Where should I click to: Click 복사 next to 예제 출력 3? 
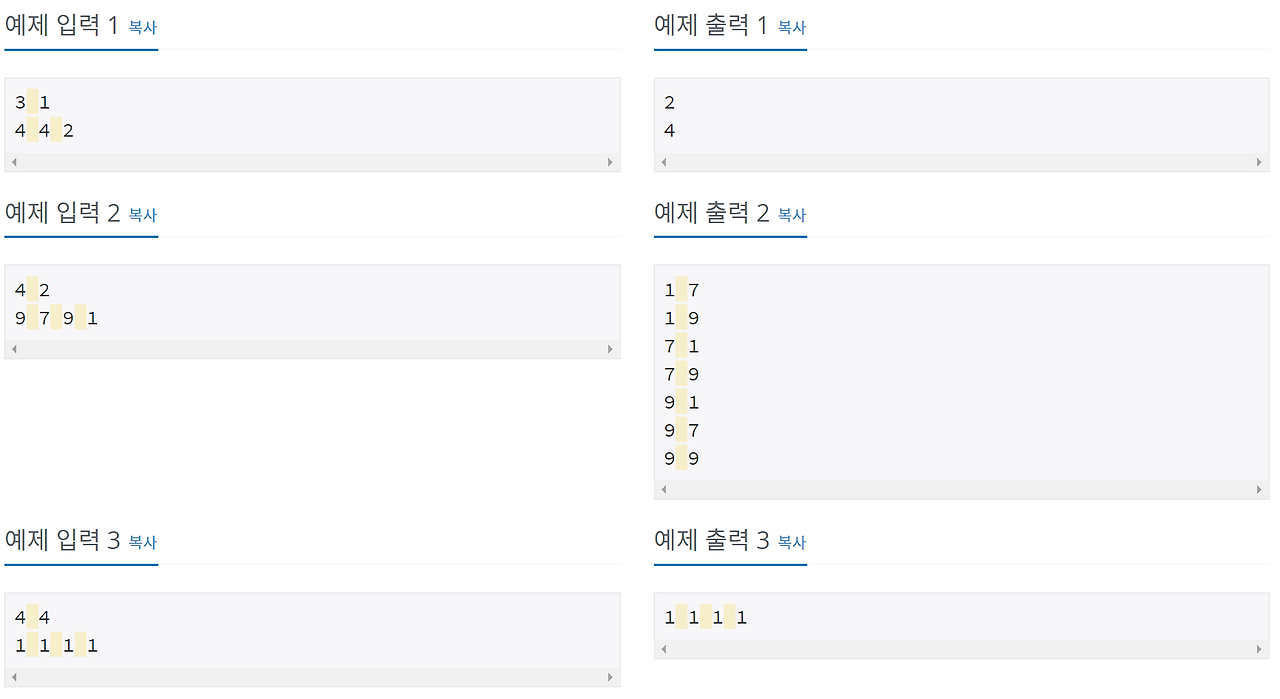click(791, 543)
